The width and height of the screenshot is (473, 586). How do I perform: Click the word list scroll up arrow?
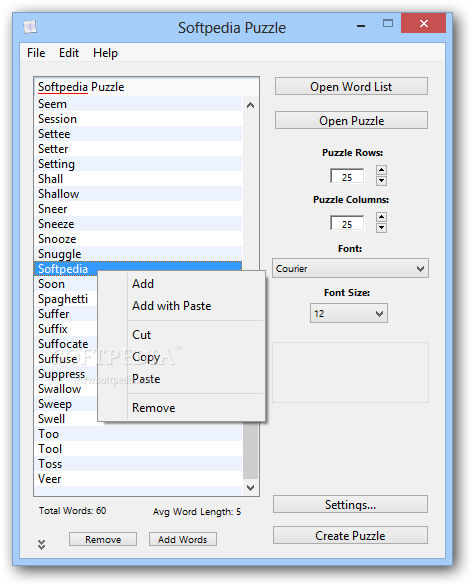tap(250, 105)
